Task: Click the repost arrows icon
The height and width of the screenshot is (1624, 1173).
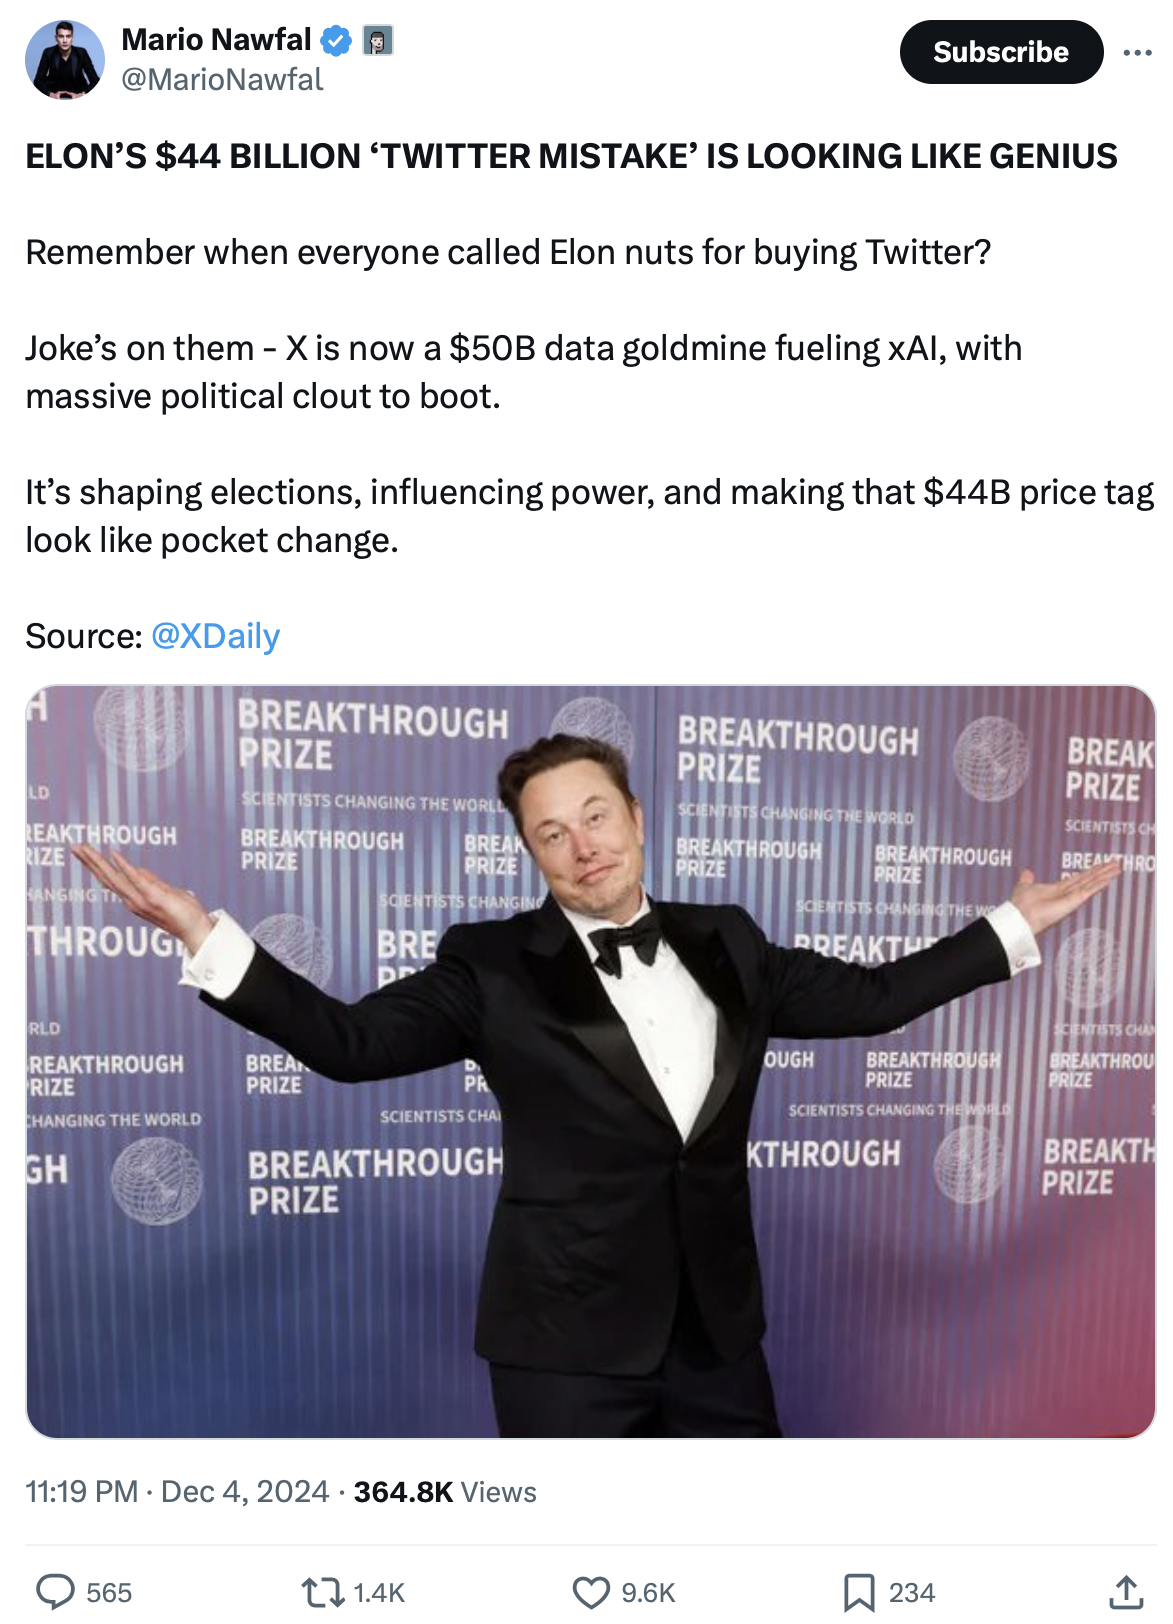Action: coord(322,1591)
